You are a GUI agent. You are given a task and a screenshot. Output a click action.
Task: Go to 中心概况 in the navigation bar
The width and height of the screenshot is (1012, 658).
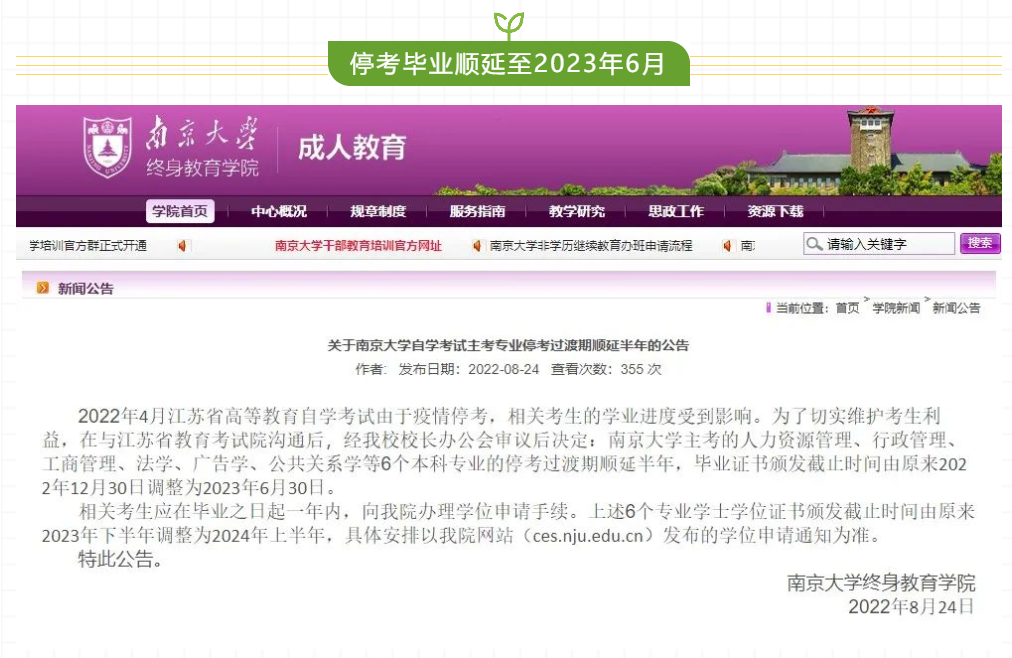pyautogui.click(x=279, y=212)
